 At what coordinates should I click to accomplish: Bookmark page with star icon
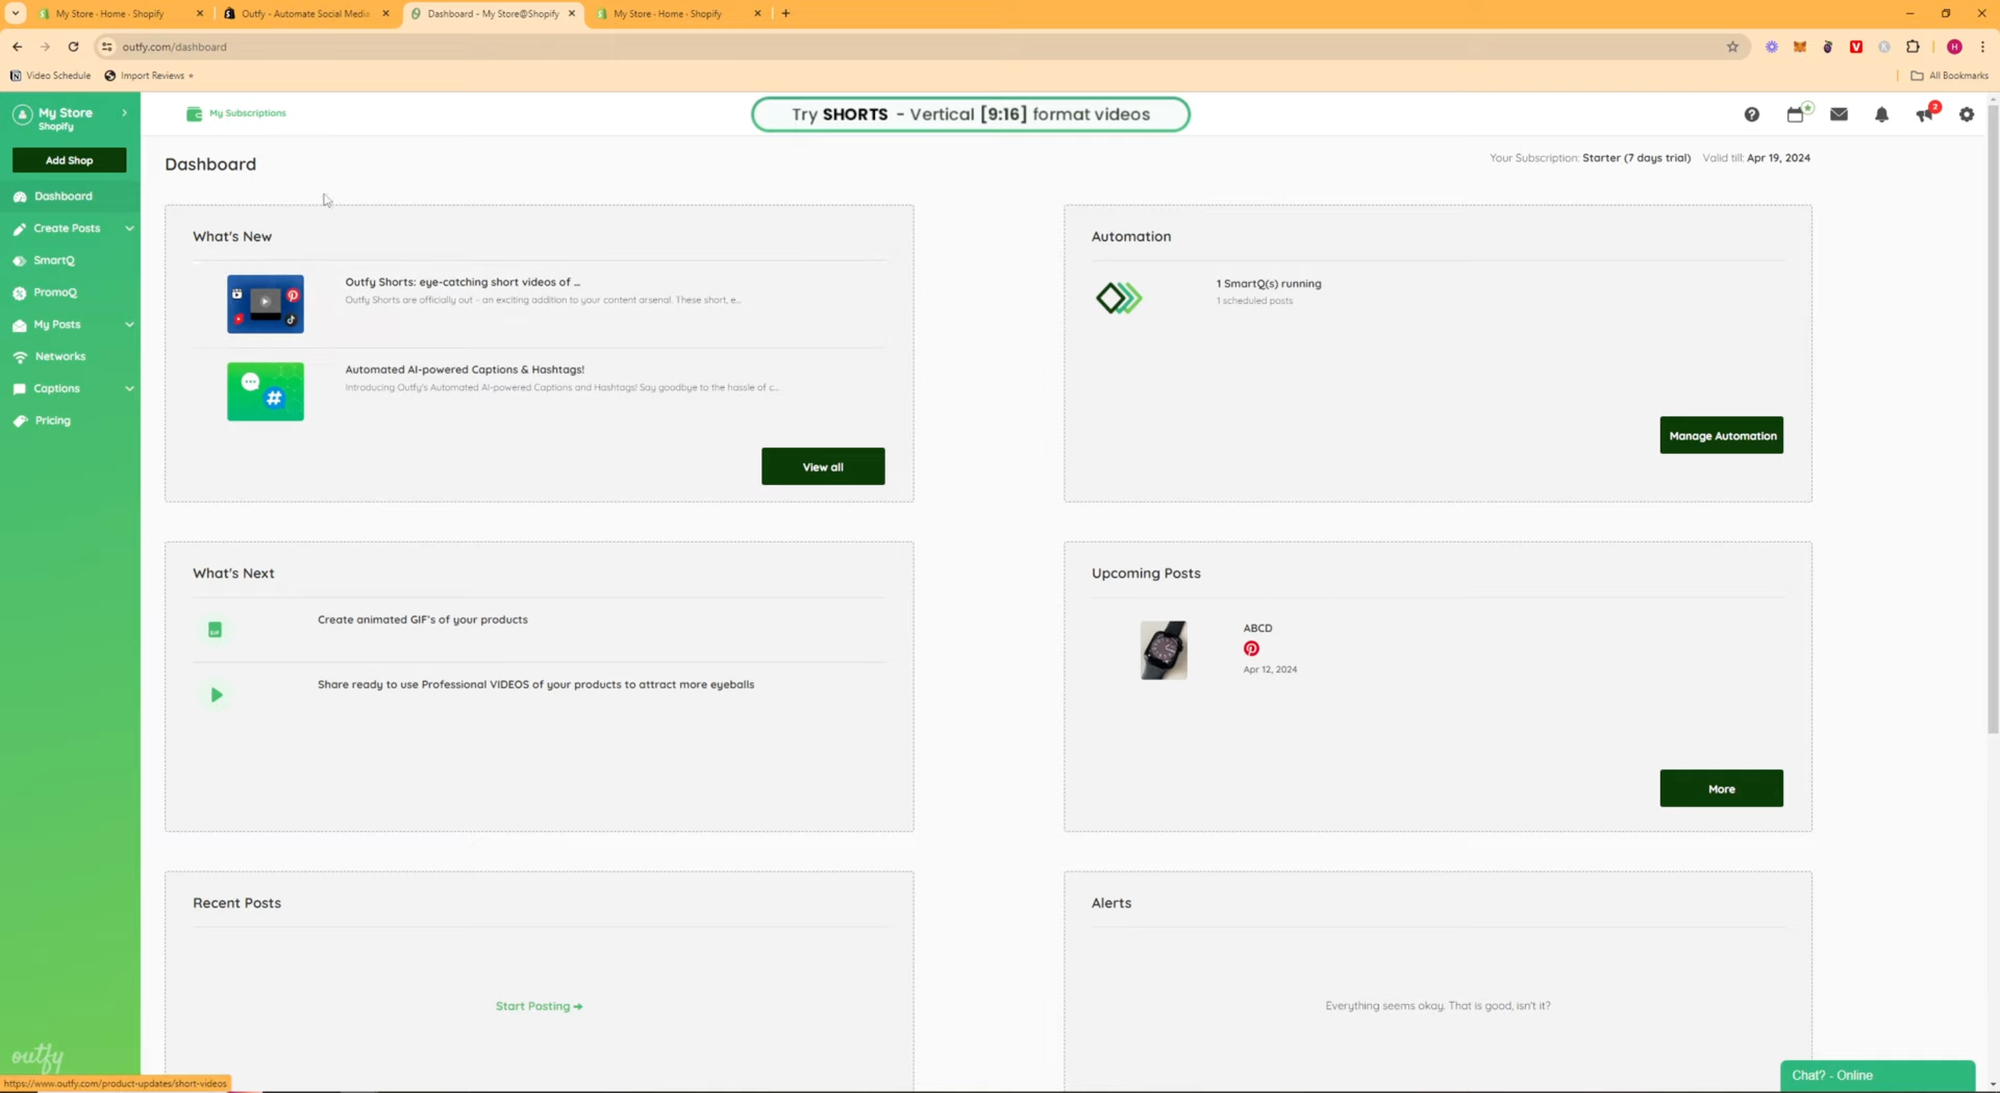(x=1732, y=47)
